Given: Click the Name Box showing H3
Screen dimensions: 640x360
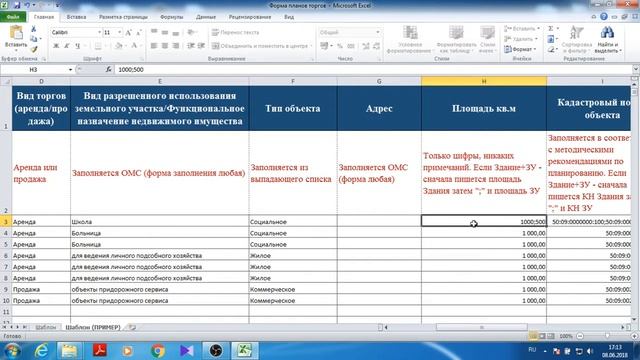Looking at the screenshot, I should 33,69.
